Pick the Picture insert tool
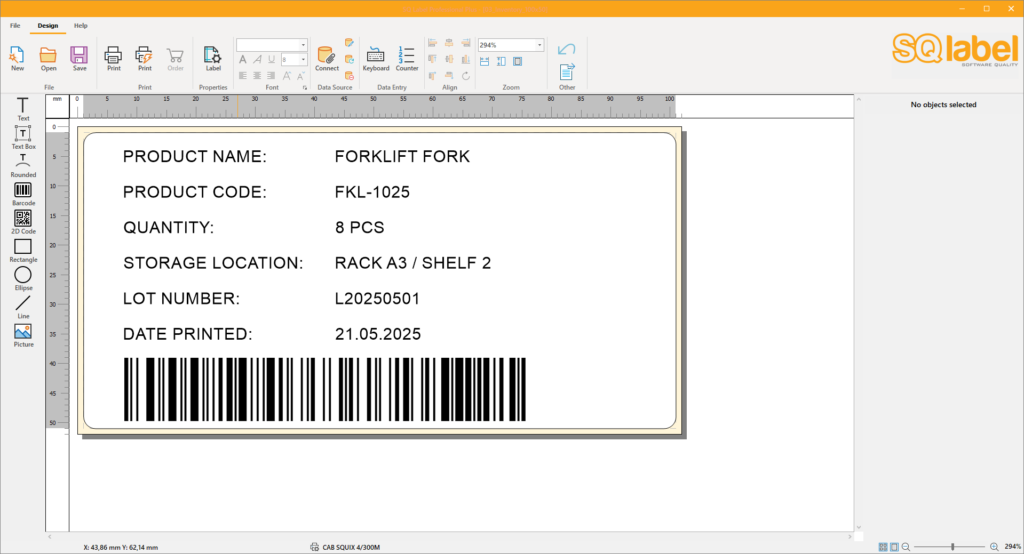Image resolution: width=1024 pixels, height=554 pixels. (x=23, y=331)
